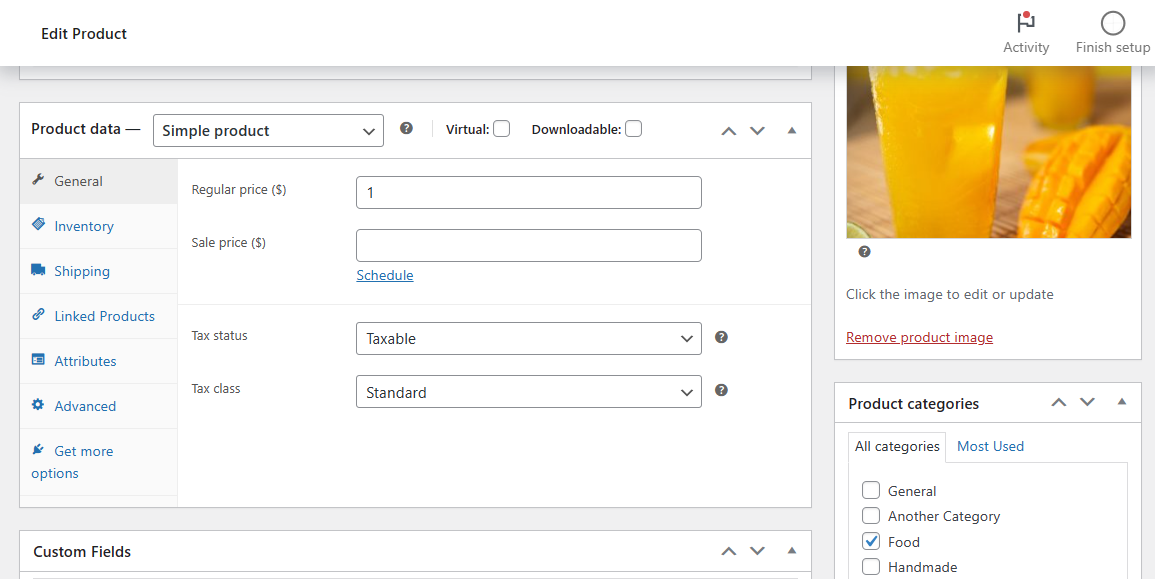Viewport: 1155px width, 579px height.
Task: Focus the Regular price field
Action: pos(529,192)
